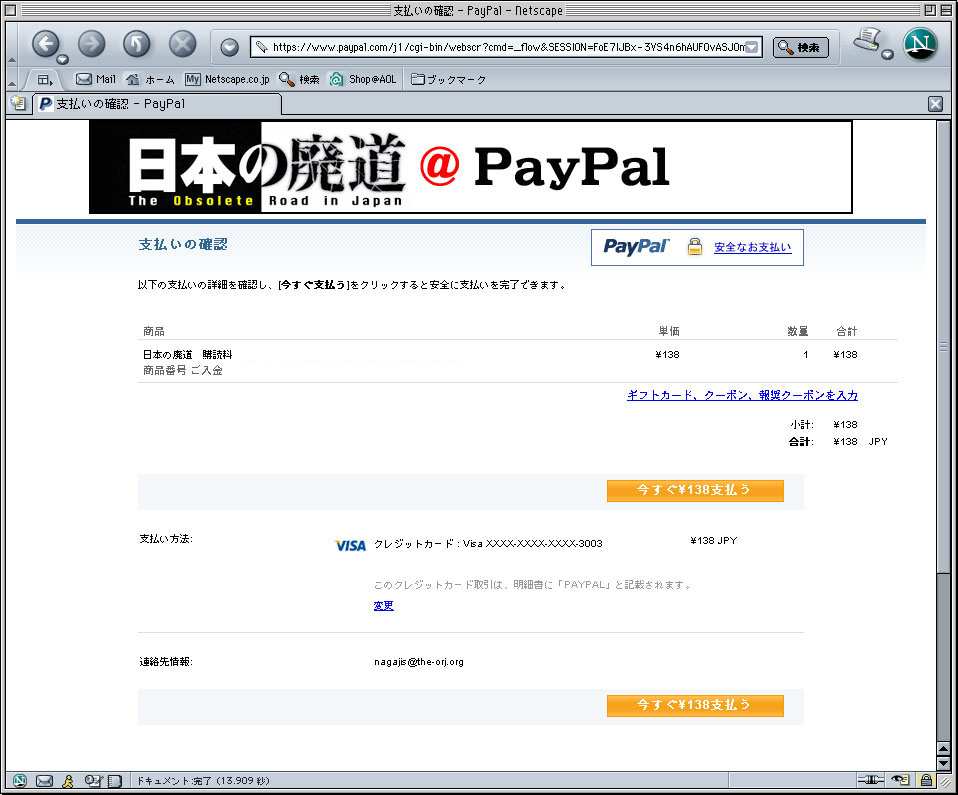Open the Back button history dropdown arrow
The image size is (958, 795).
point(62,59)
